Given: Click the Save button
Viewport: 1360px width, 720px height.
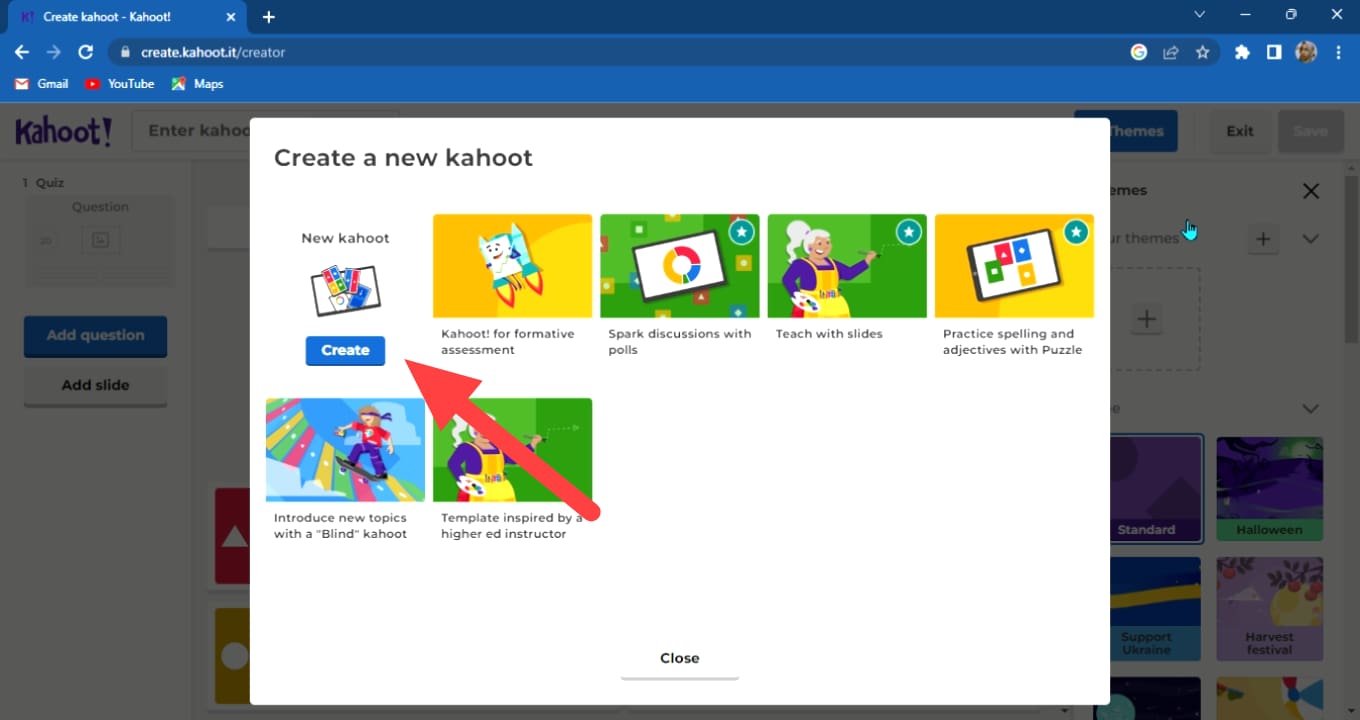Looking at the screenshot, I should (x=1310, y=131).
